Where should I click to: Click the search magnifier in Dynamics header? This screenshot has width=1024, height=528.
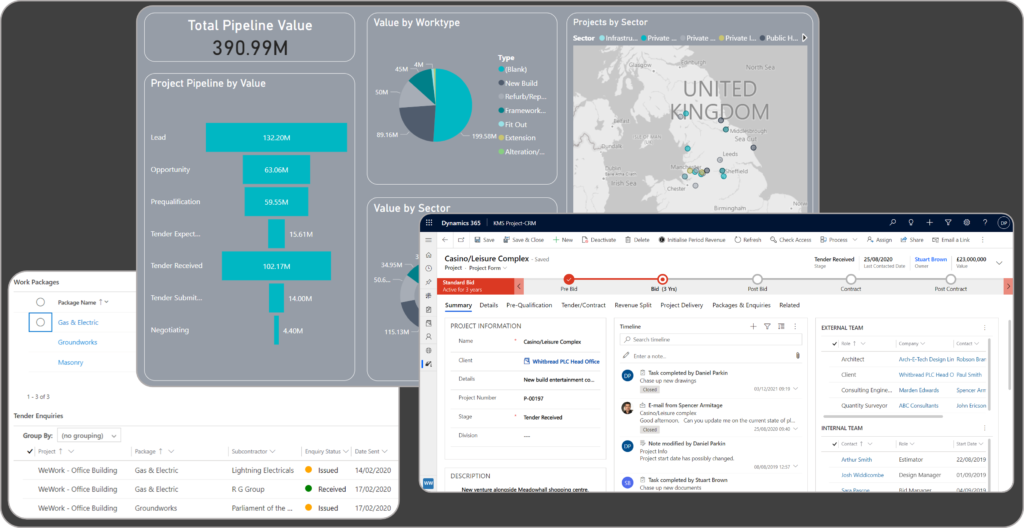click(893, 223)
